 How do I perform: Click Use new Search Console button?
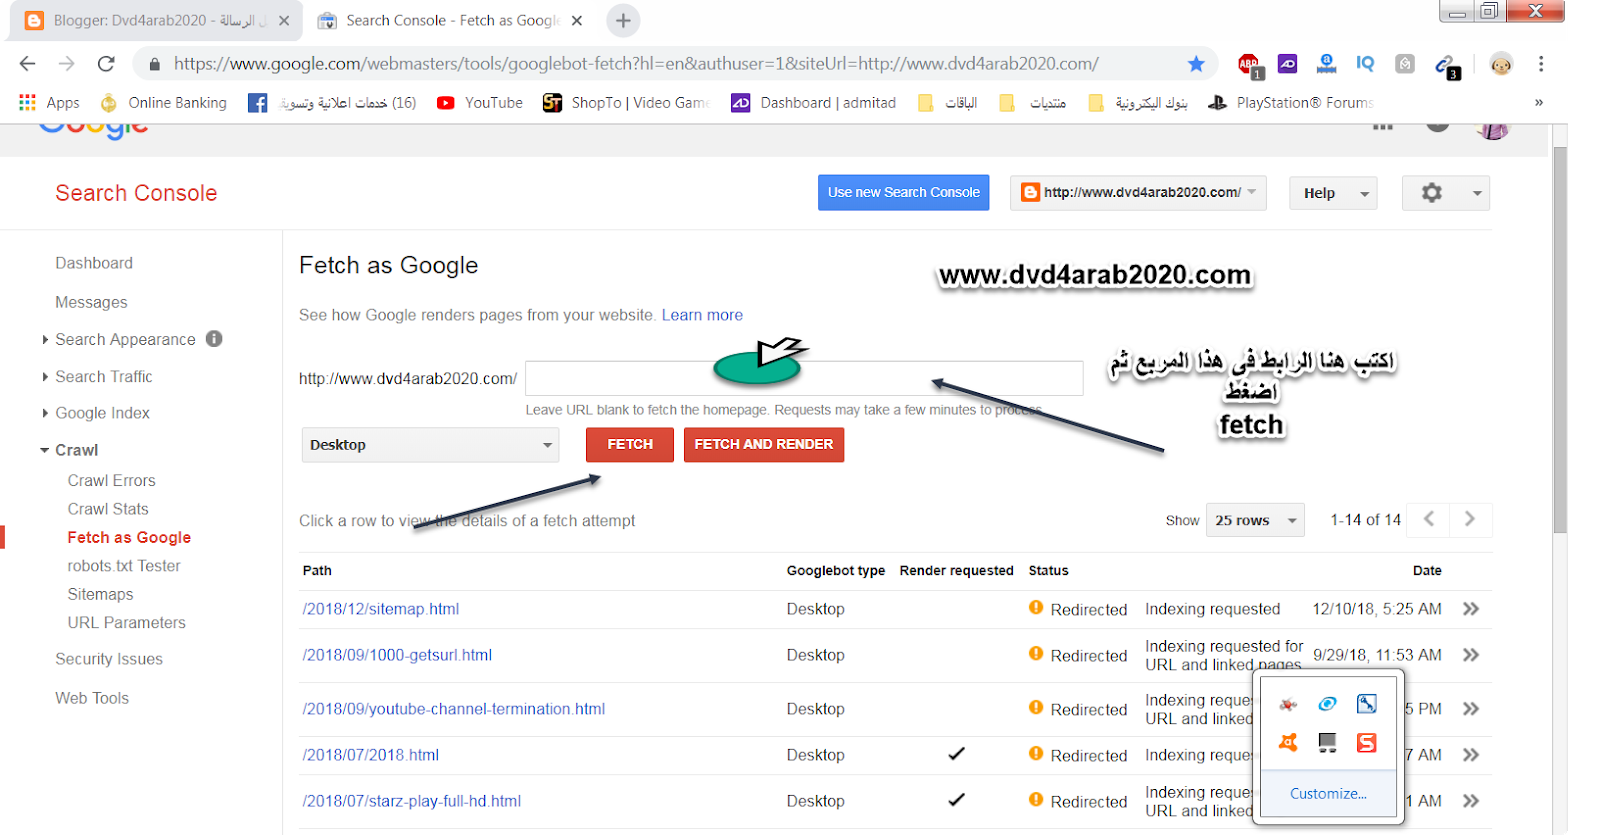coord(903,193)
